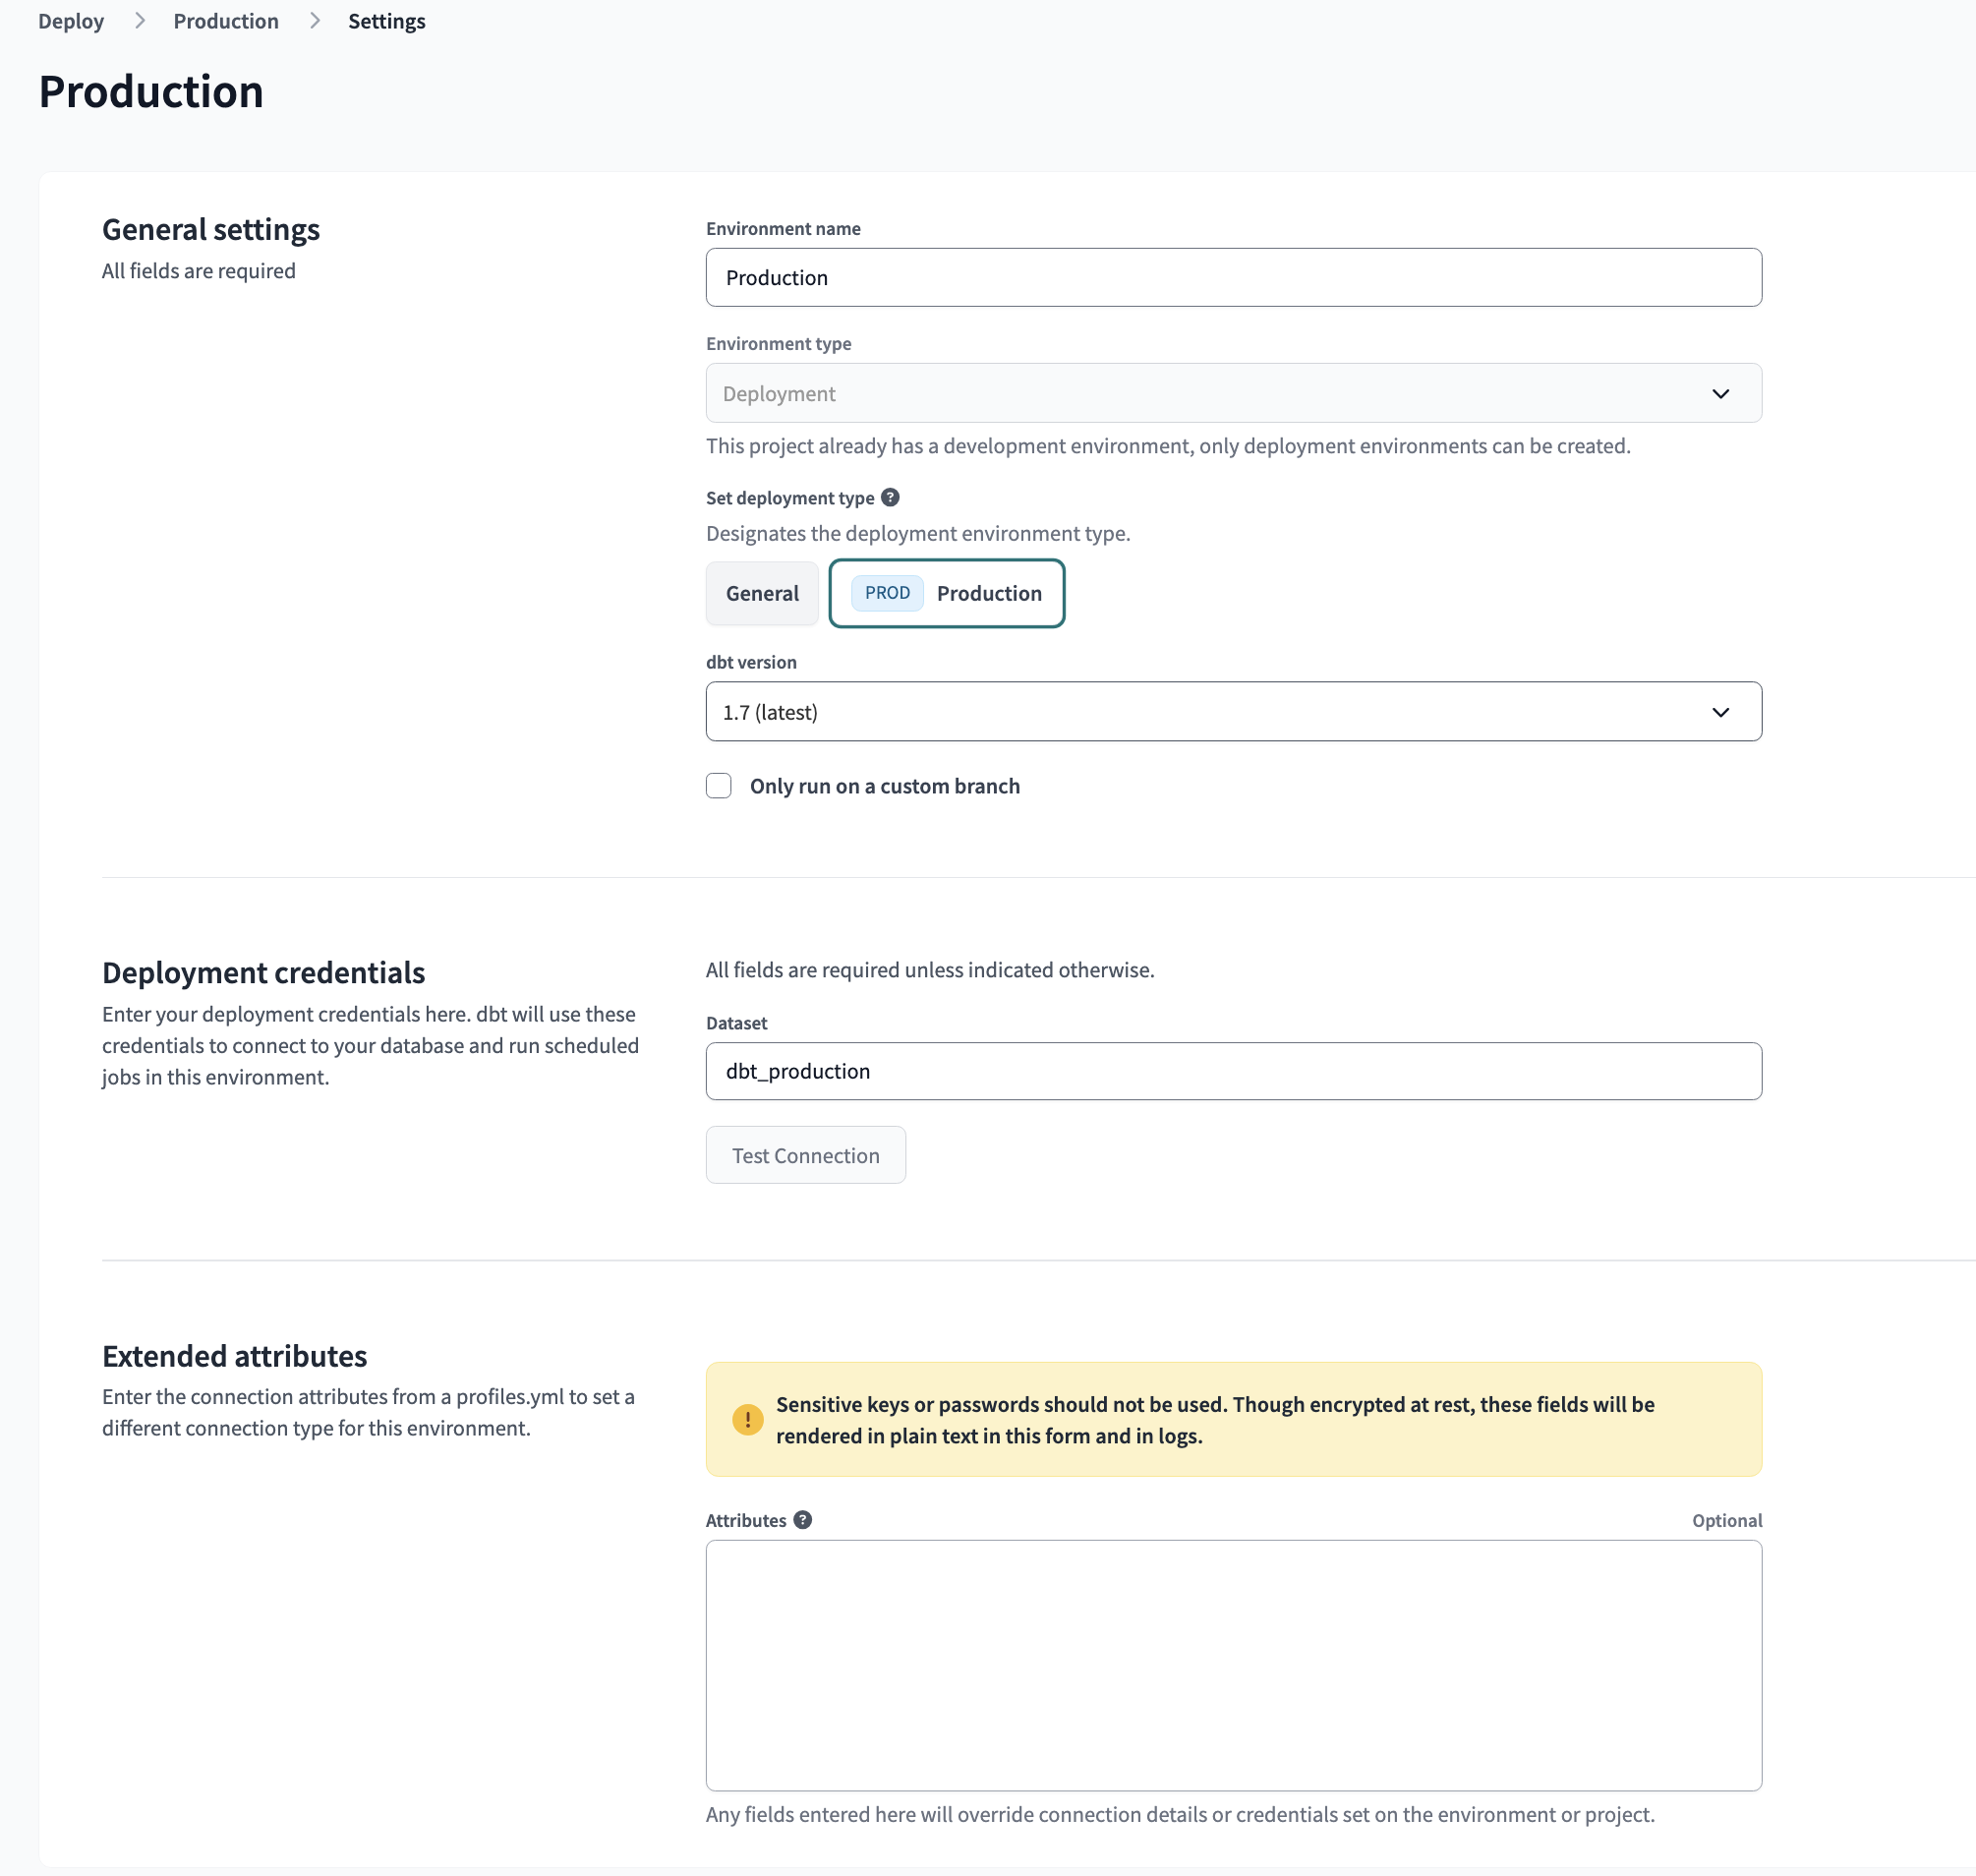Select the Production deployment type
This screenshot has height=1876, width=1976.
click(x=946, y=593)
